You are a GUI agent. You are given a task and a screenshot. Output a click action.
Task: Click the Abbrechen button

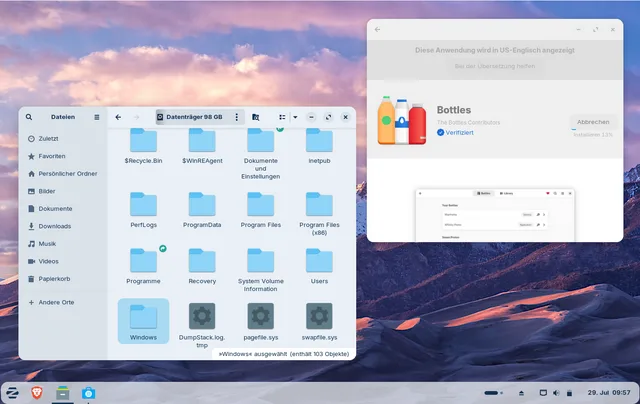593,122
